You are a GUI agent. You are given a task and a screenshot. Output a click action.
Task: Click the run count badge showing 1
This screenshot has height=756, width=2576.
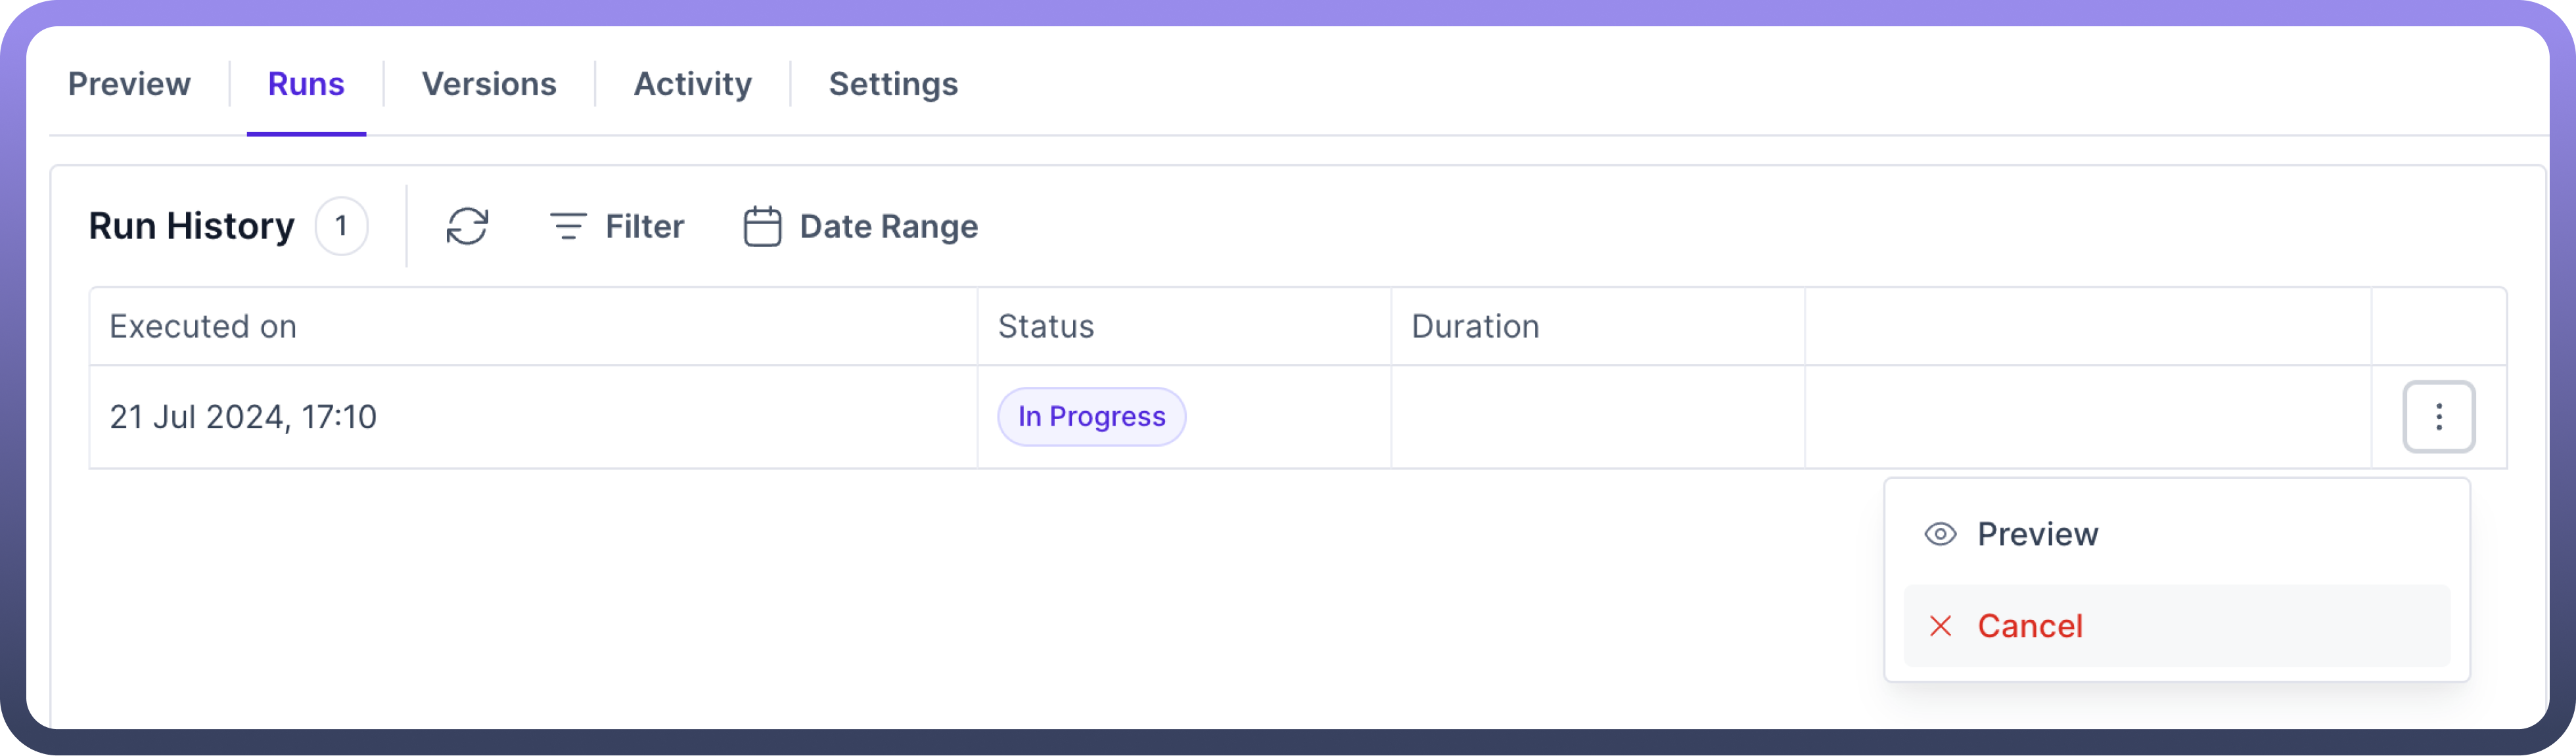(341, 226)
